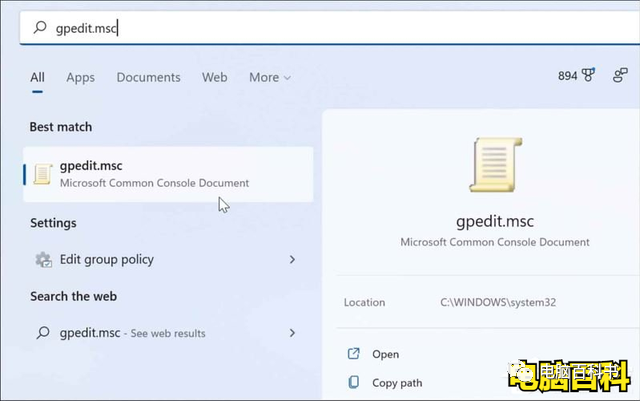640x401 pixels.
Task: Click into the gpedit.msc search input field
Action: [330, 27]
